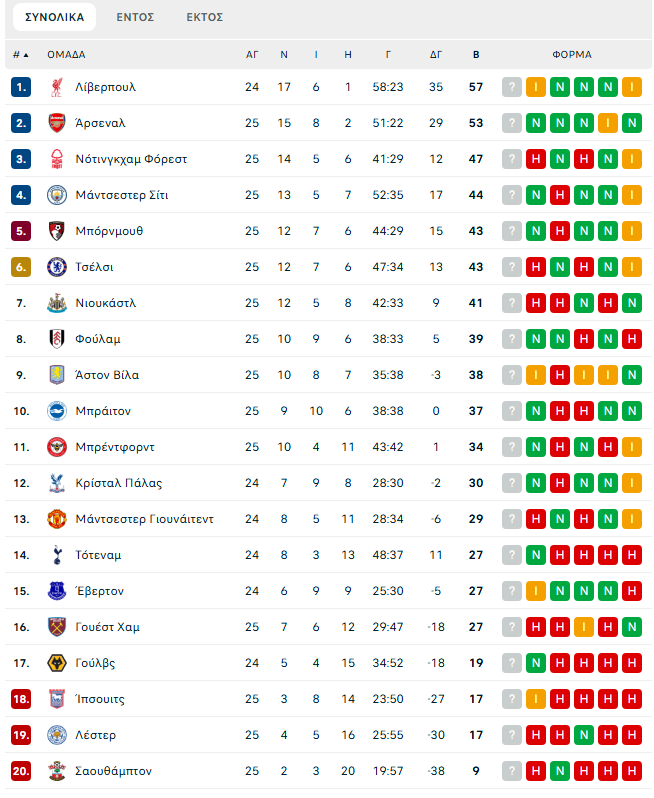Select the ΣΥΝΟΛΙΚΑ tab
654x798 pixels.
pyautogui.click(x=54, y=17)
